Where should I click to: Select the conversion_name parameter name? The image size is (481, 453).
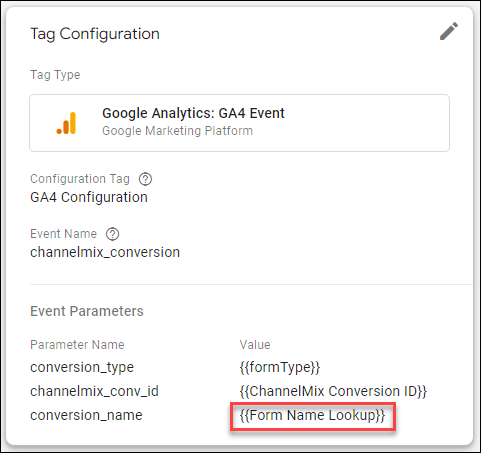[86, 415]
